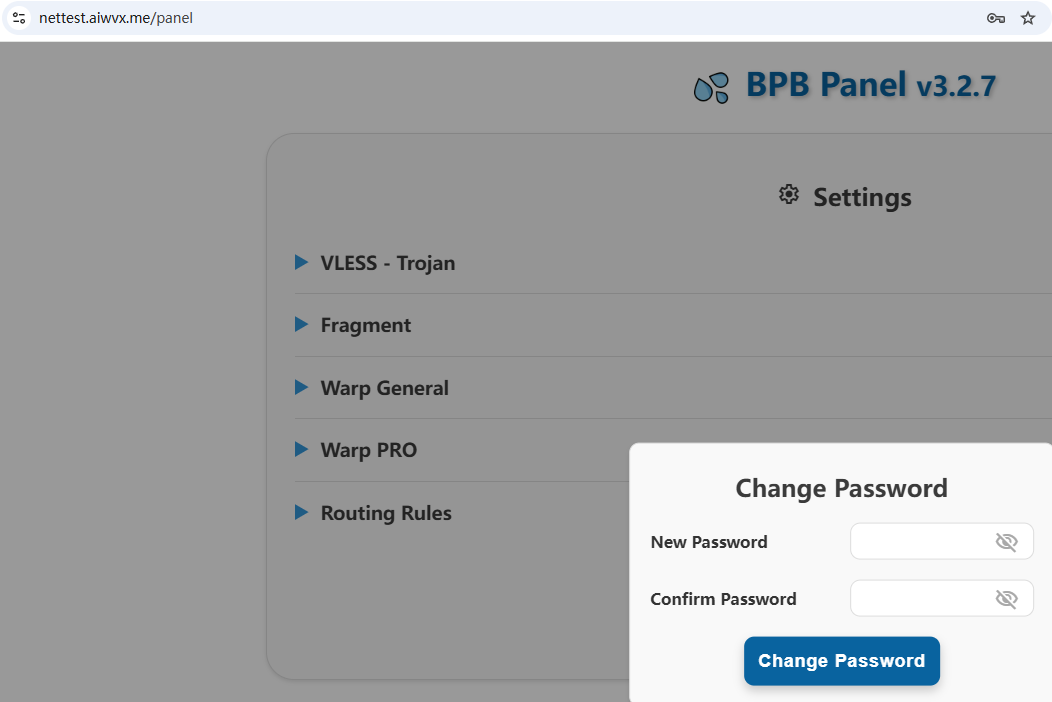Select the URL in the address bar
The height and width of the screenshot is (702, 1052).
click(115, 18)
